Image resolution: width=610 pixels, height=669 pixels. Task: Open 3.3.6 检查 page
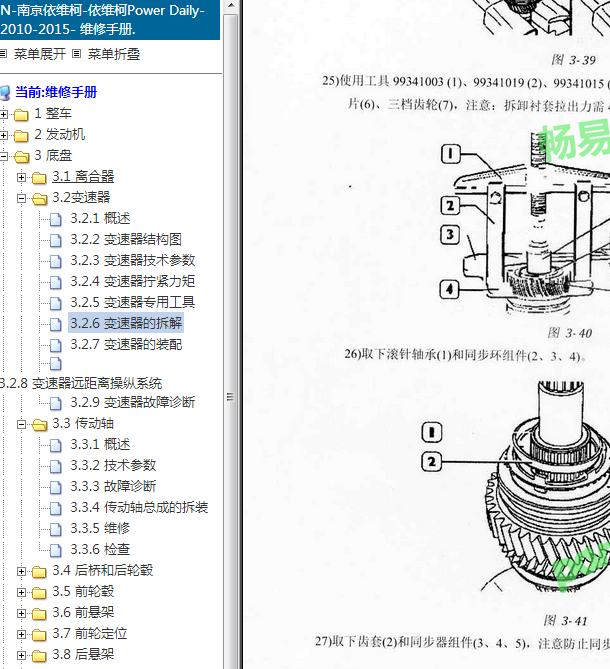100,549
